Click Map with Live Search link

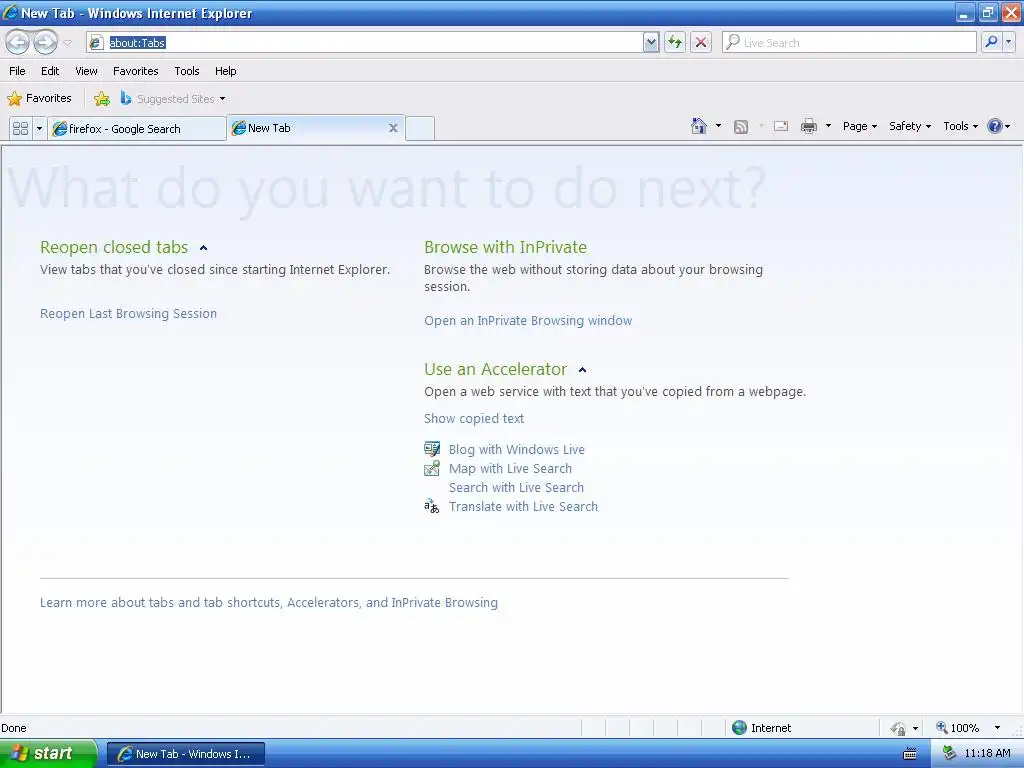(x=510, y=468)
